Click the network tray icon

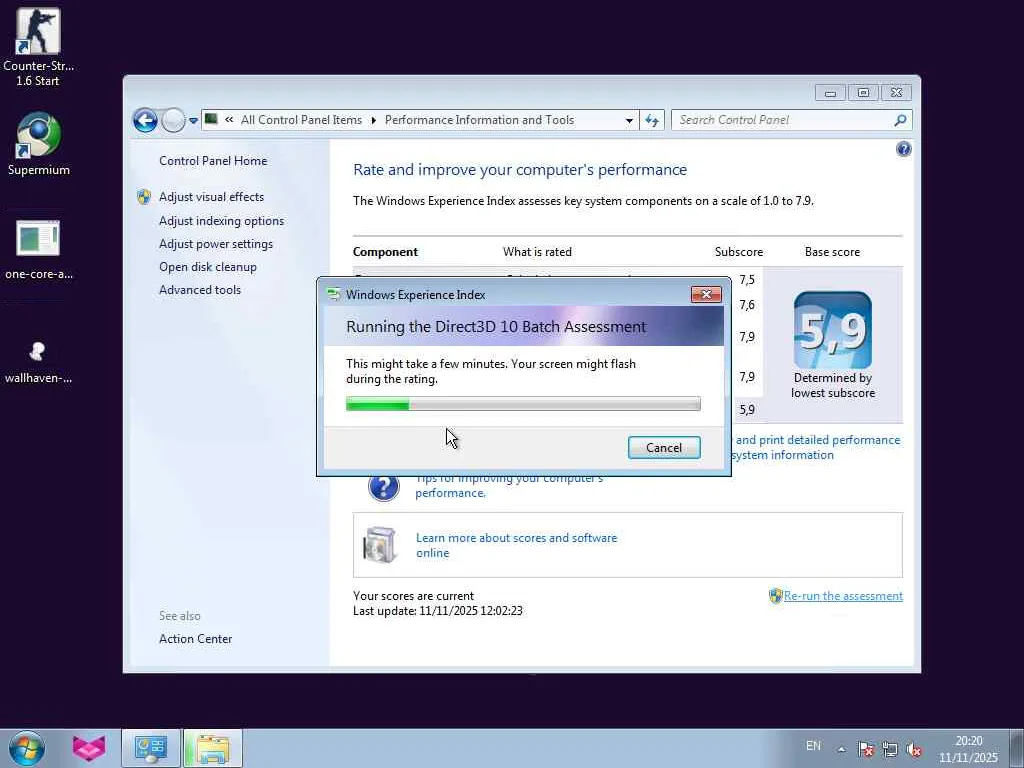pyautogui.click(x=889, y=749)
